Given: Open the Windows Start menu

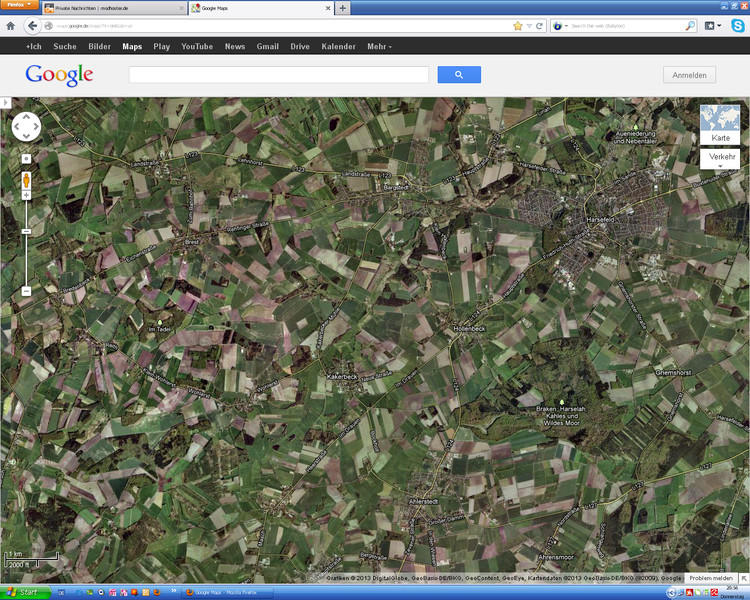Looking at the screenshot, I should tap(25, 592).
